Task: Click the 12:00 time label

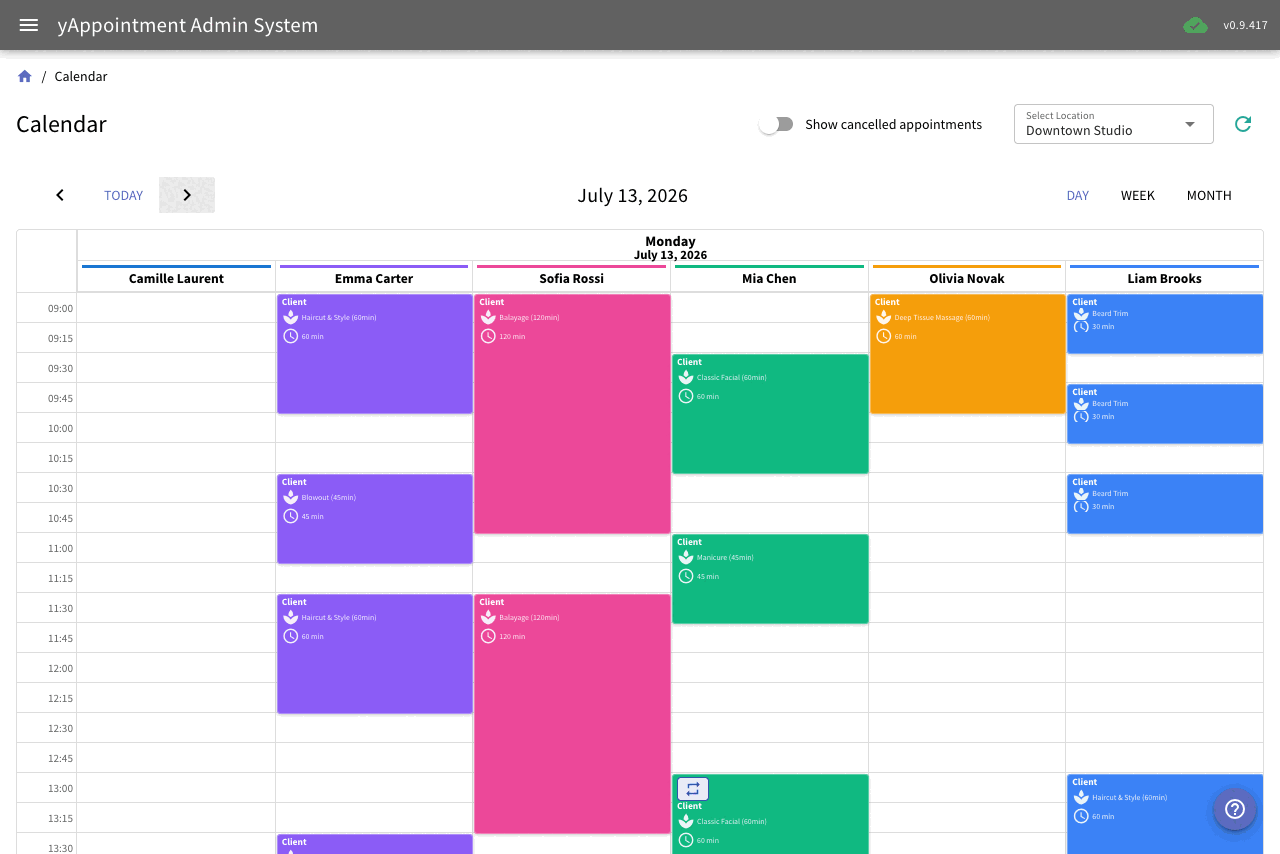Action: coord(60,668)
